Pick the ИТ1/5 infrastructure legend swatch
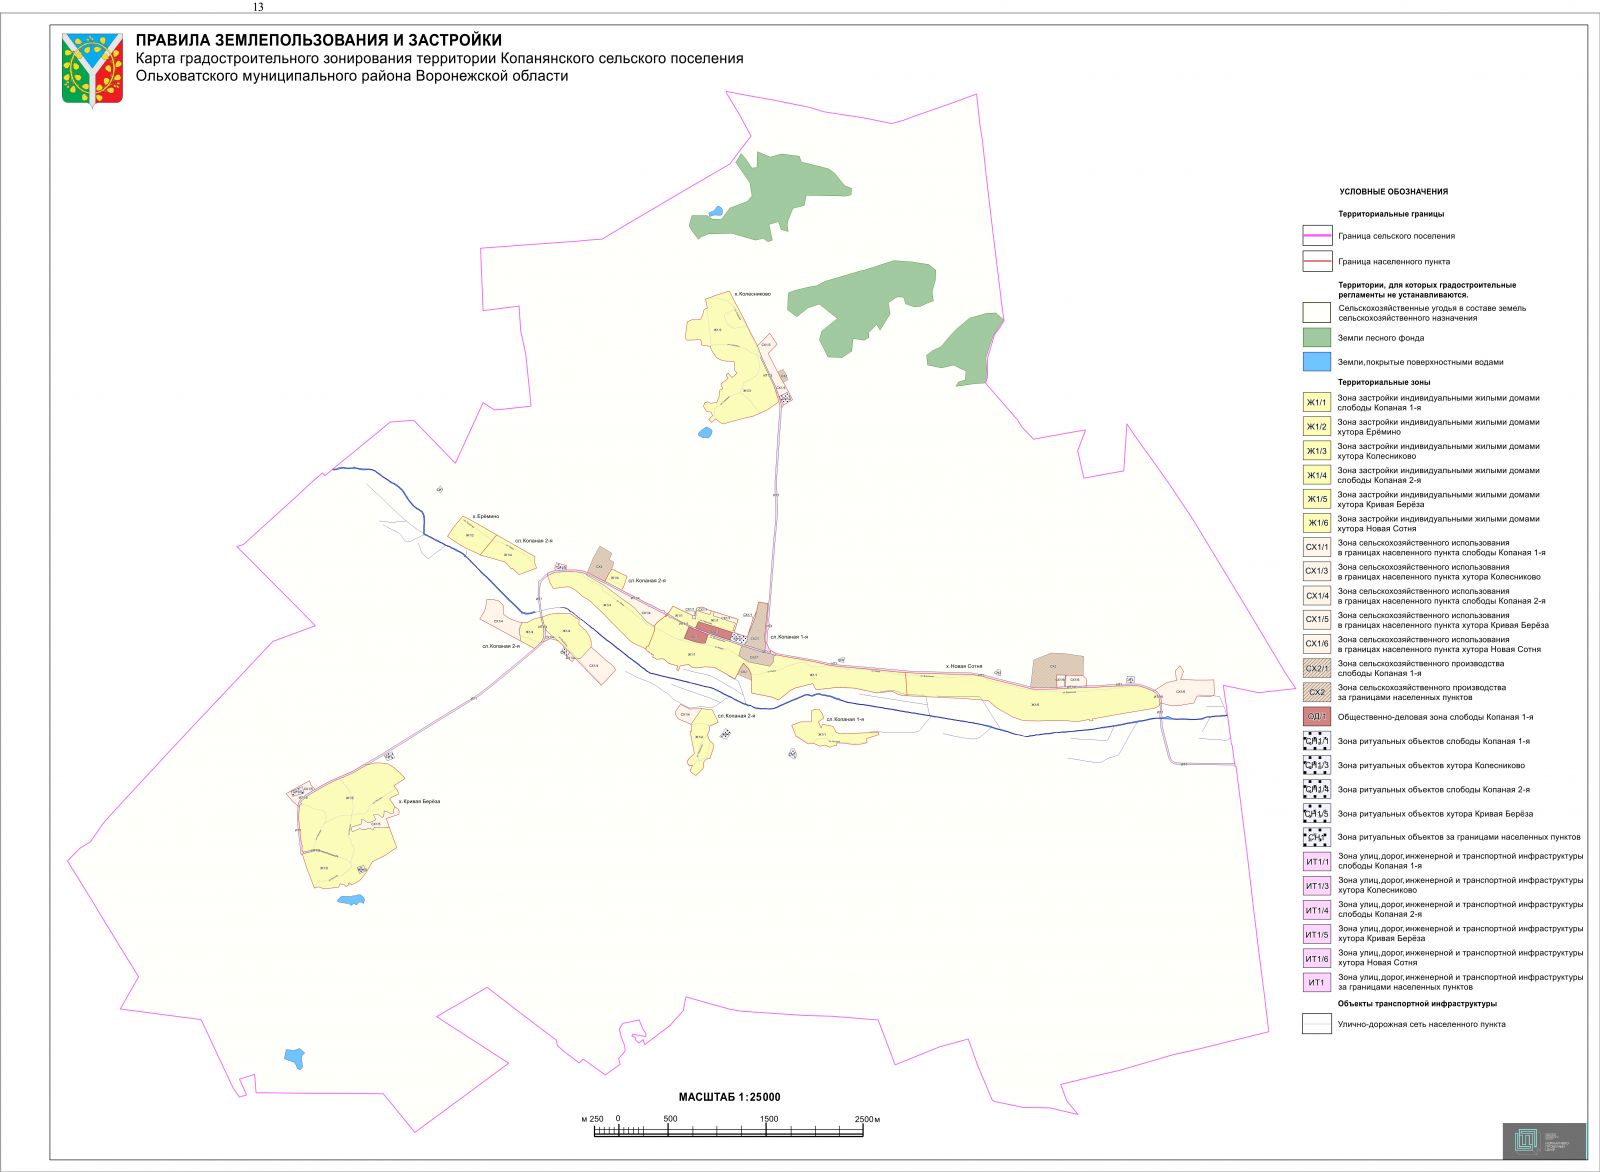The height and width of the screenshot is (1172, 1600). (x=1317, y=934)
